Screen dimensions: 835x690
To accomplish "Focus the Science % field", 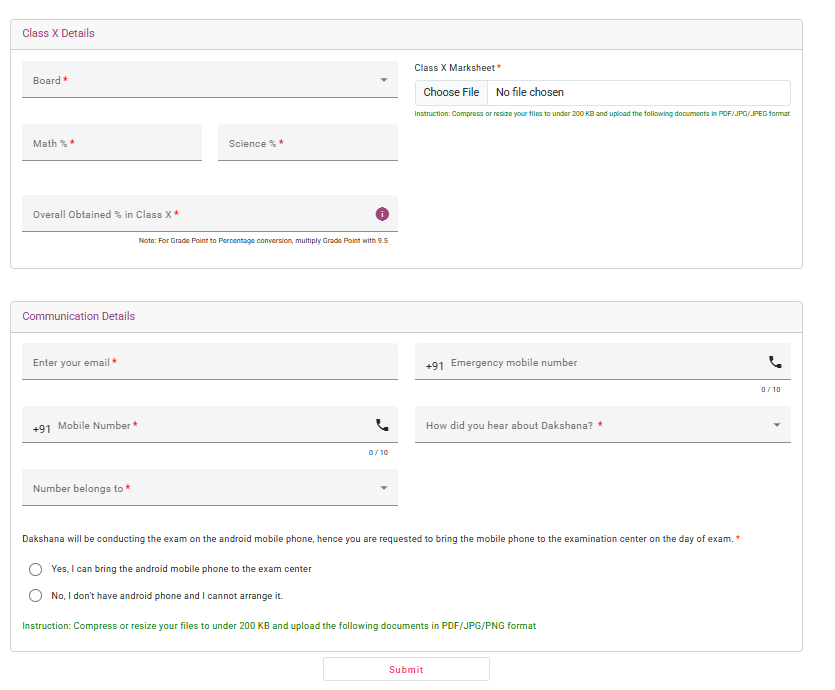I will tap(308, 143).
